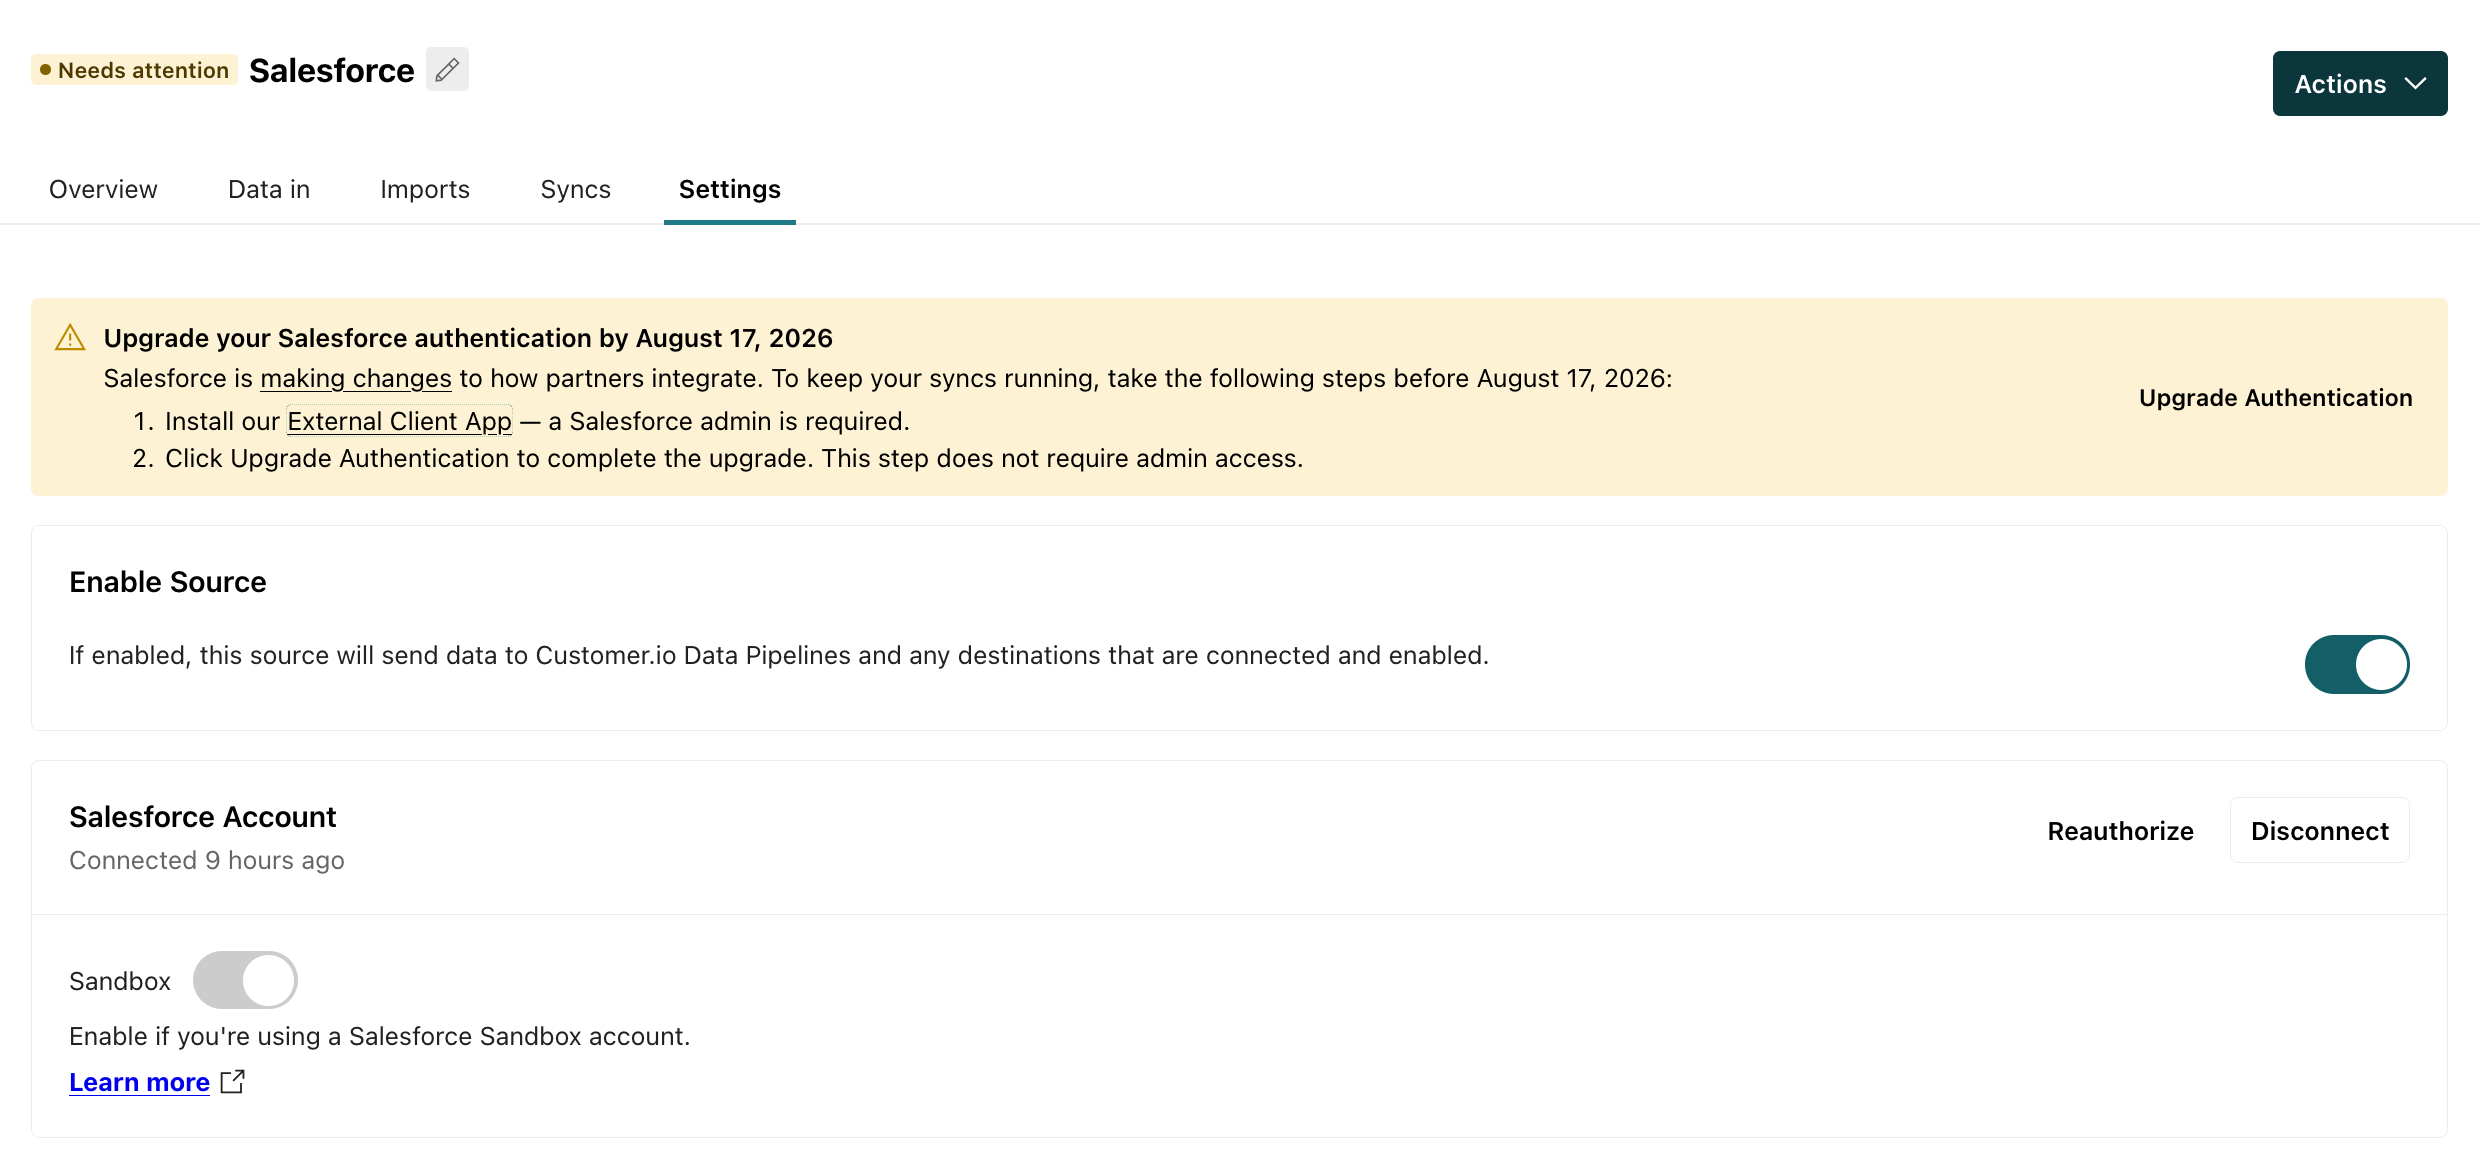This screenshot has height=1174, width=2480.
Task: Click 'Enable if you're using a Salesforce Sandbox account.'
Action: [380, 1036]
